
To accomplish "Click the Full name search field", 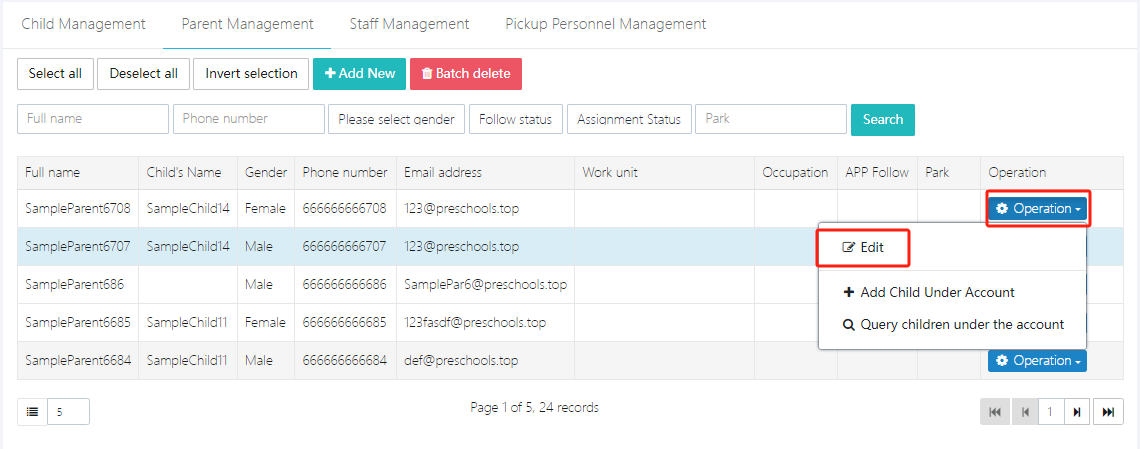I will (93, 119).
